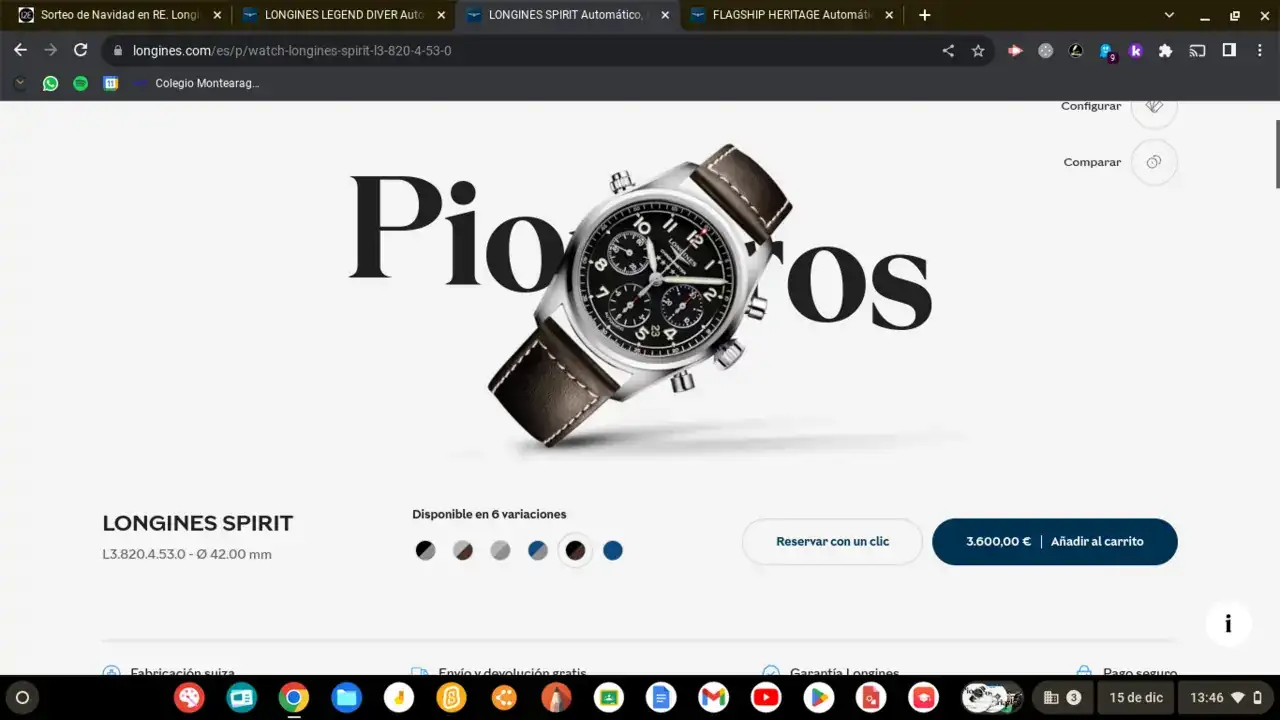
Task: Click Reservar con un clic button
Action: click(x=832, y=542)
